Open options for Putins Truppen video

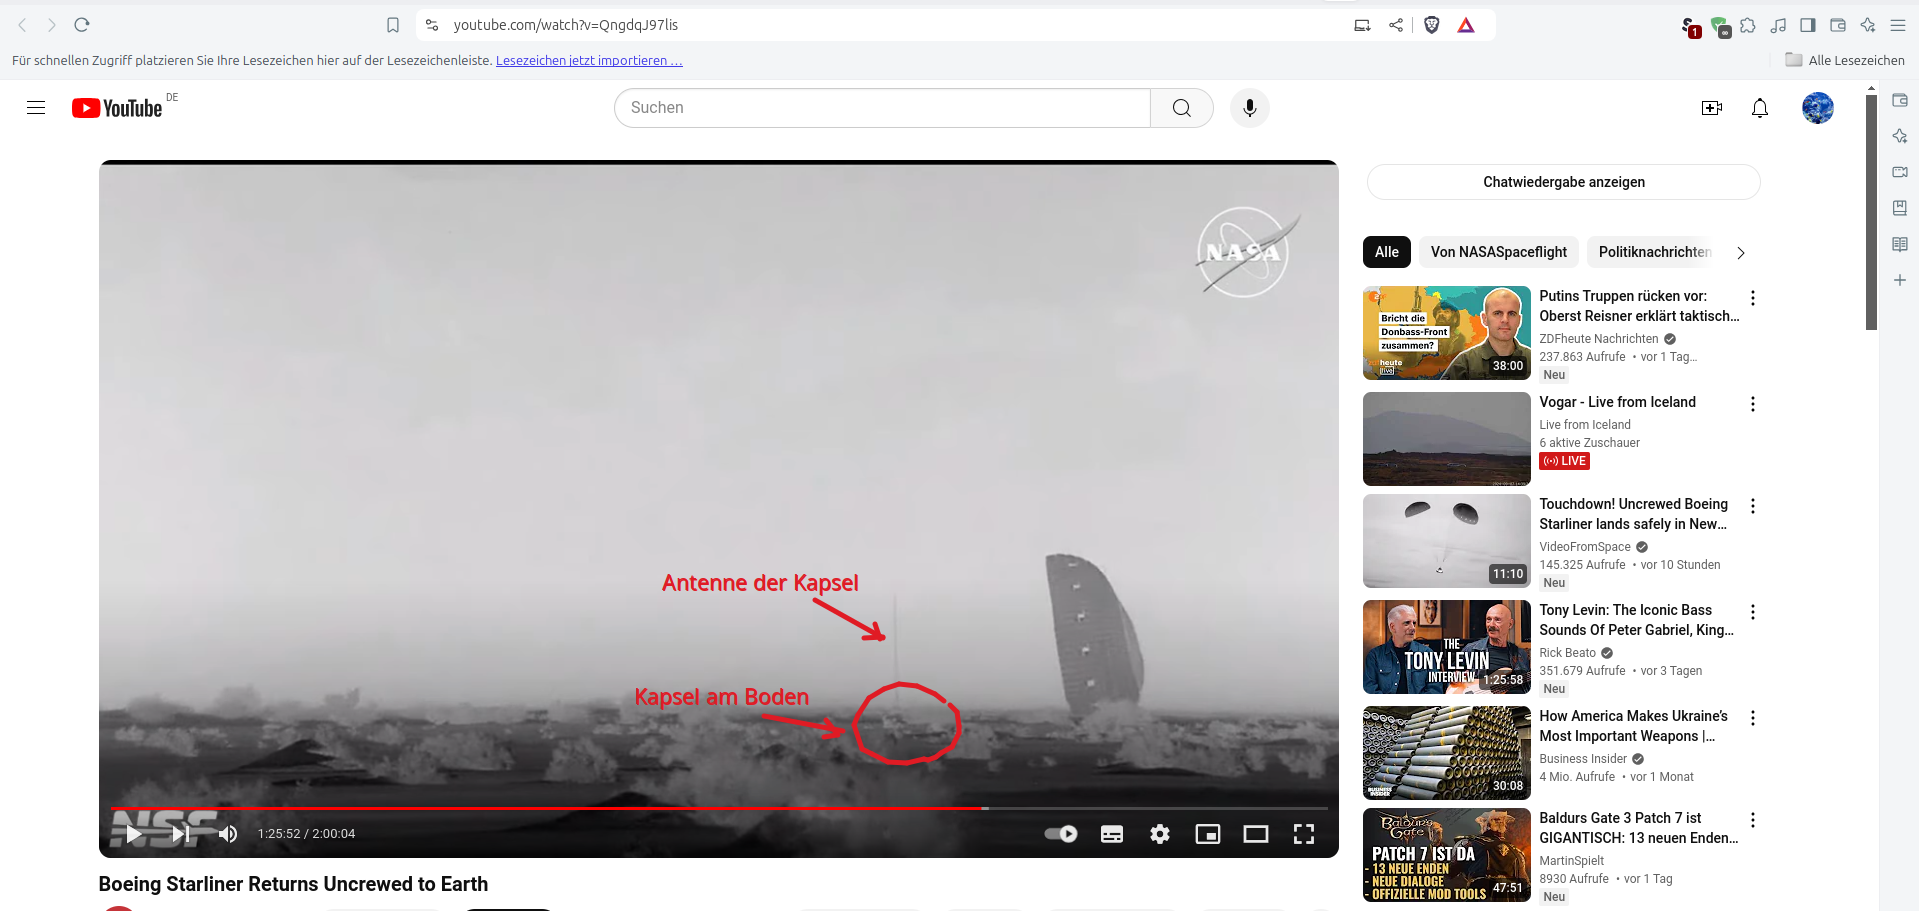1752,298
